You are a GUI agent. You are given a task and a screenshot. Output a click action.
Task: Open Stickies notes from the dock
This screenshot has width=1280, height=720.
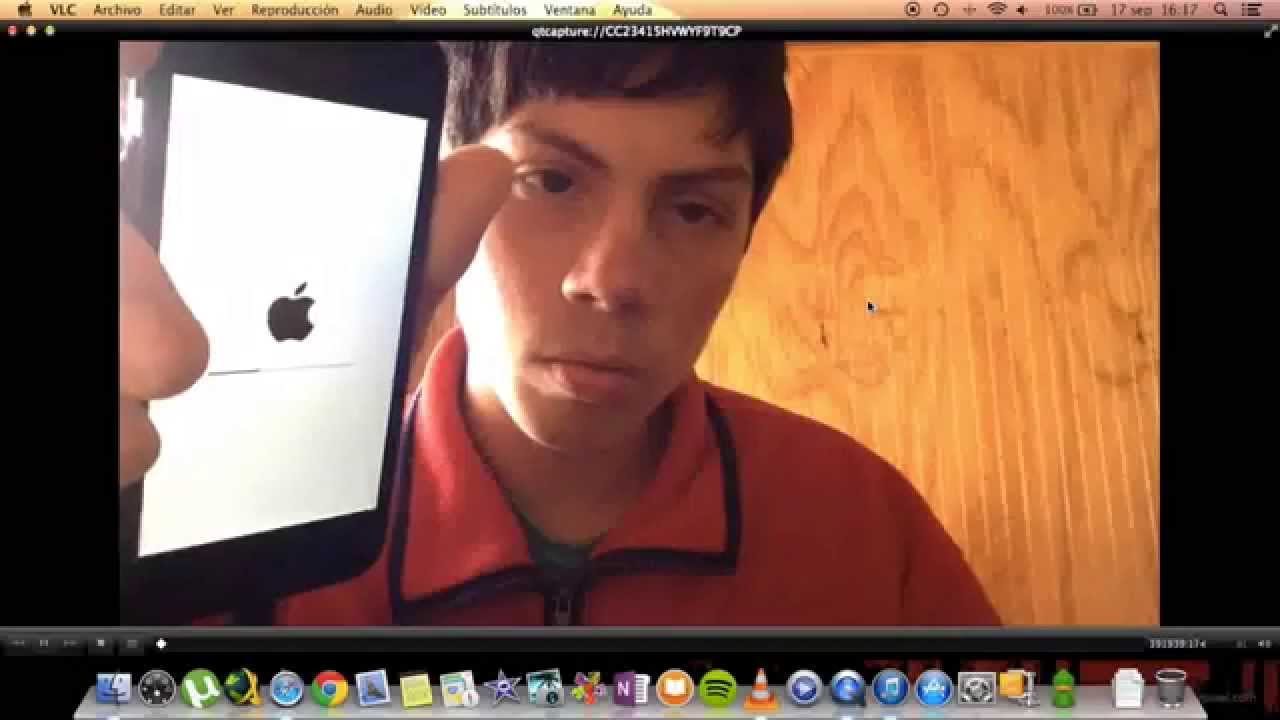415,689
